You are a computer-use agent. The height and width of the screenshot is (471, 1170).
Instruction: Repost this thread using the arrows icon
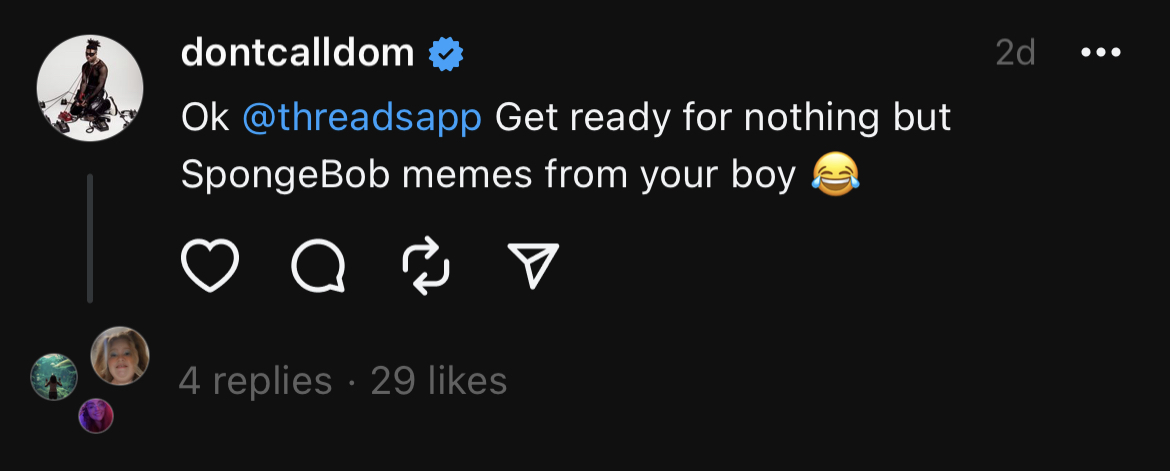tap(426, 266)
